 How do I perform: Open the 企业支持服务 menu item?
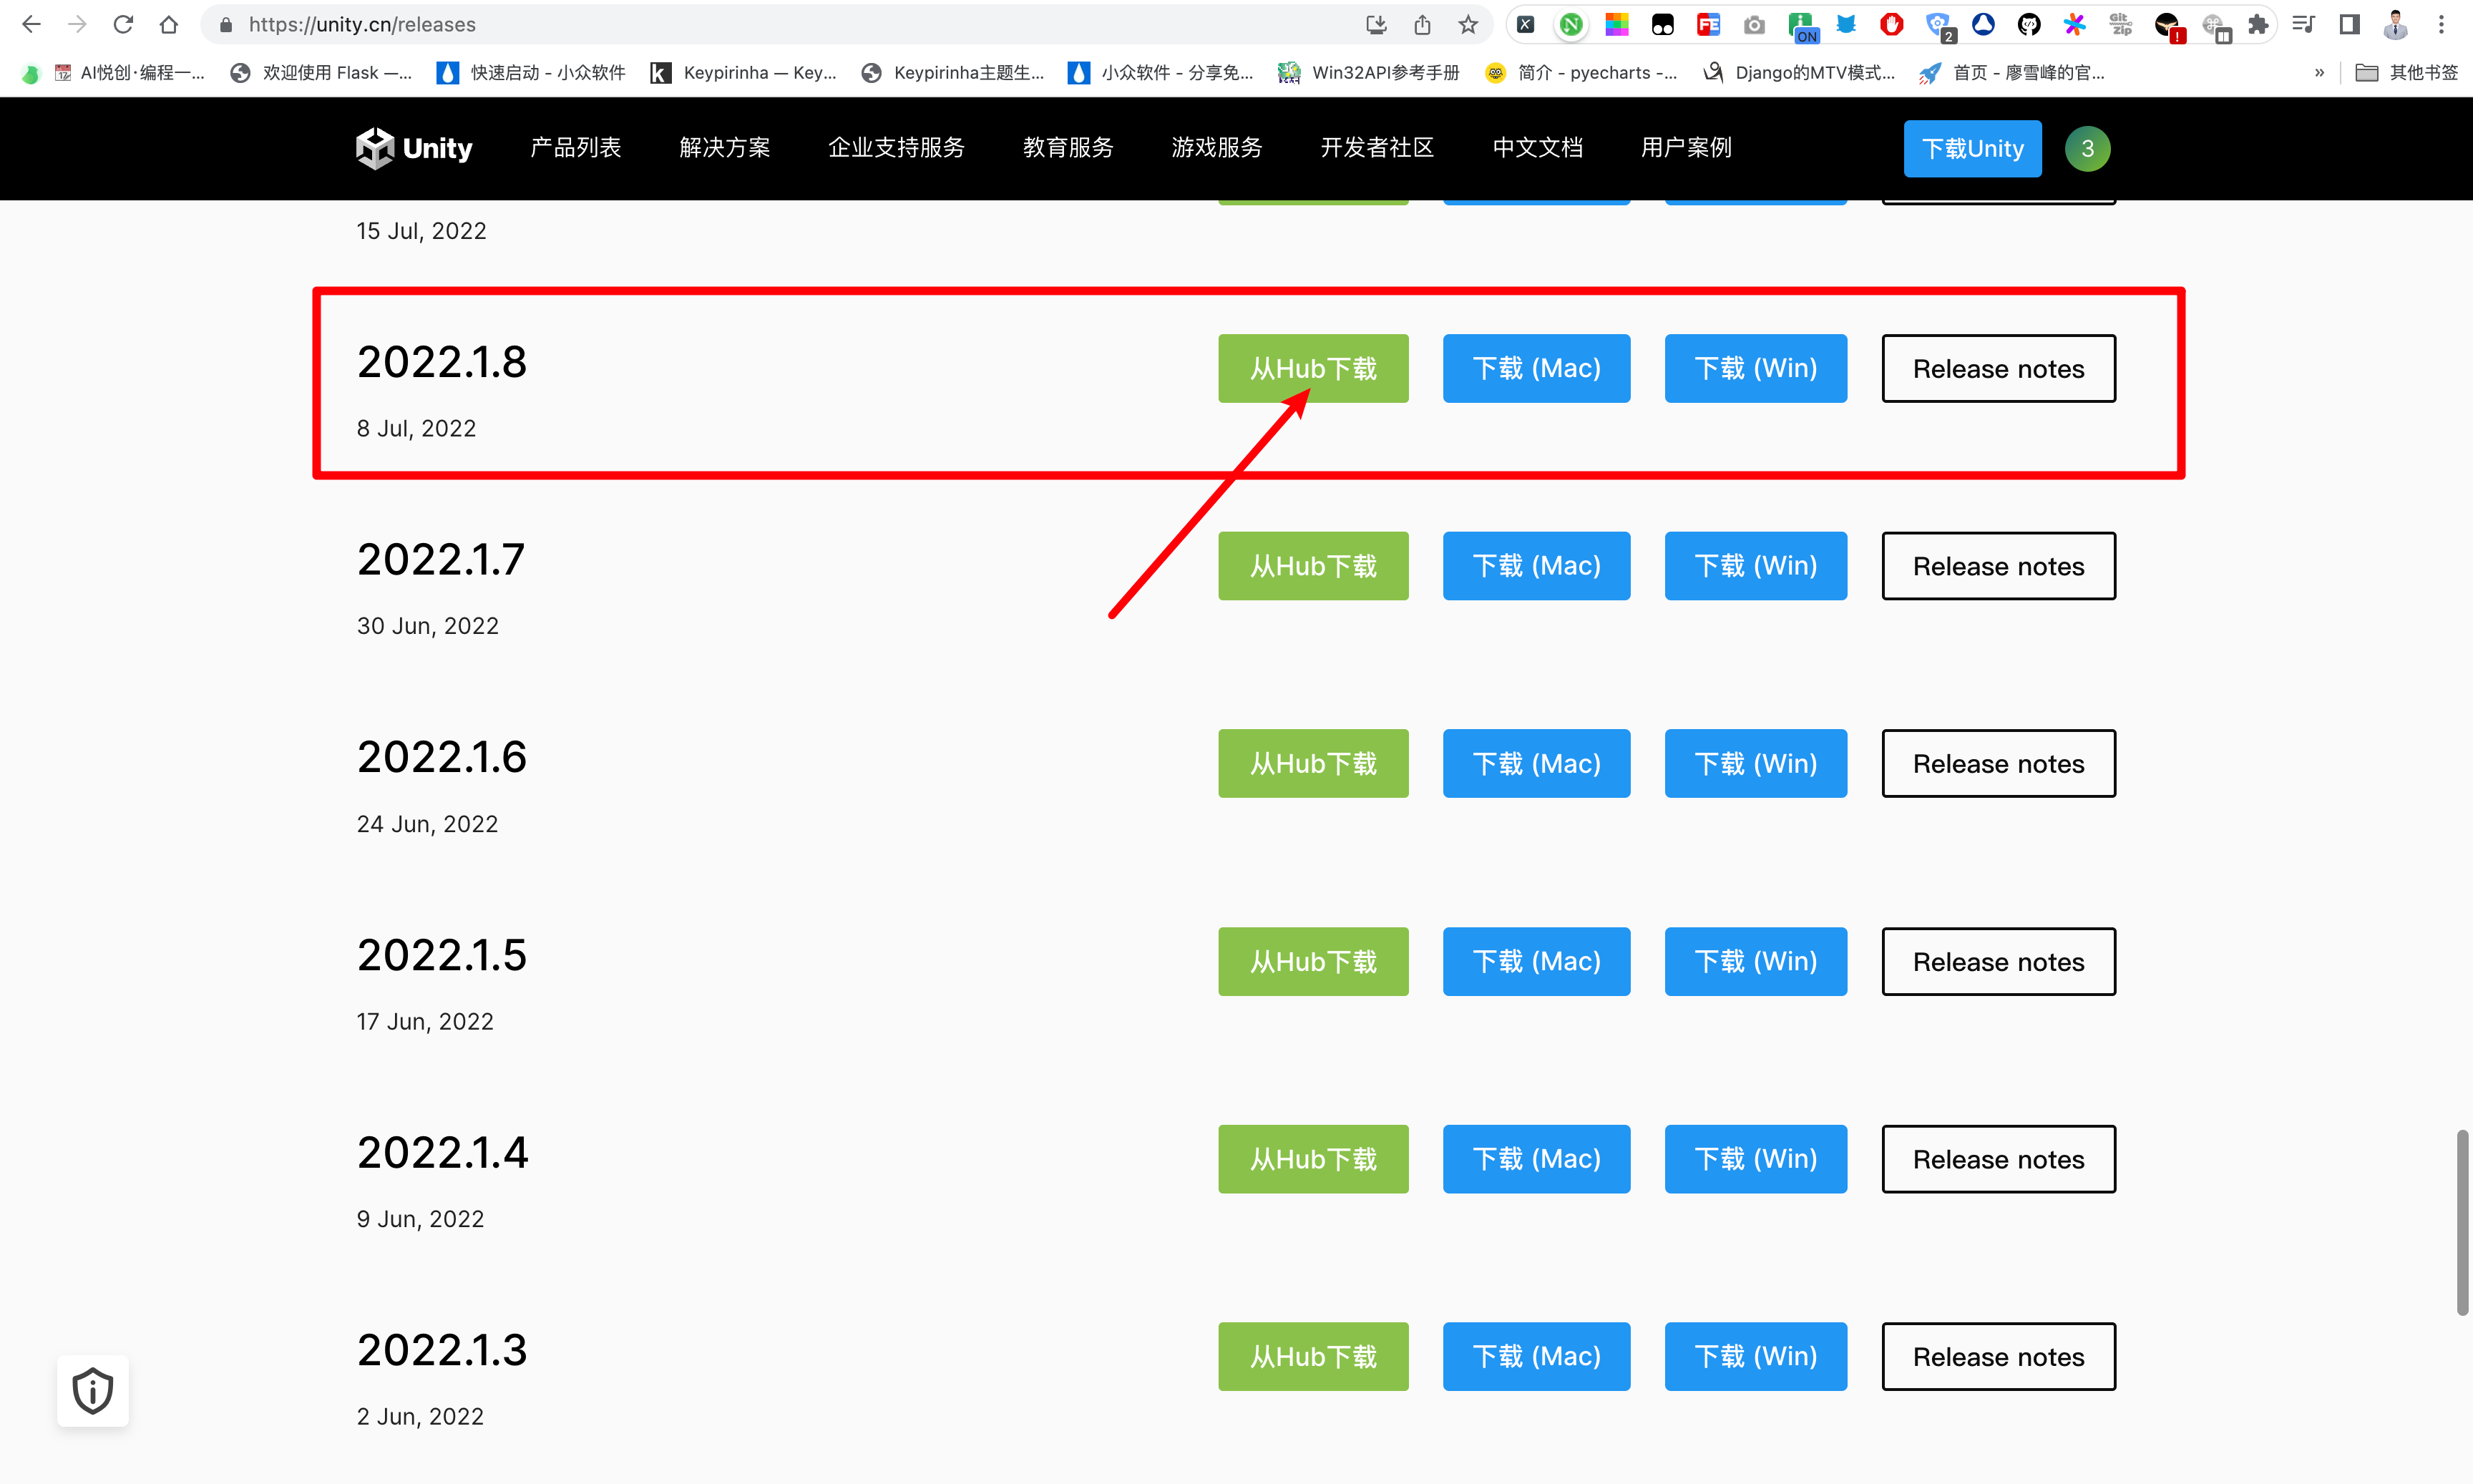coord(897,148)
